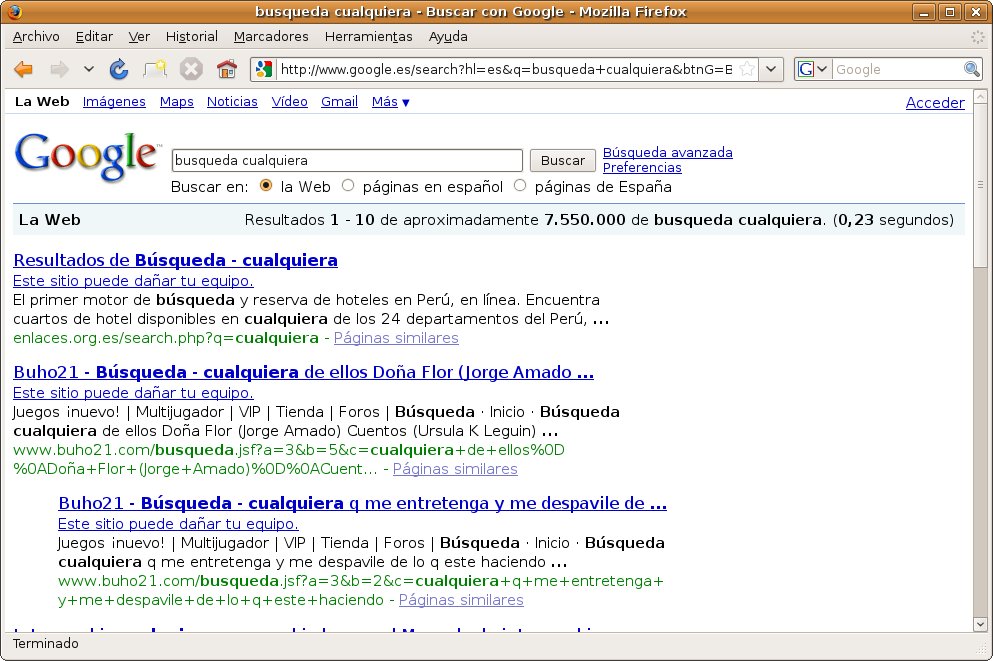Click first 'Este sitio puede dañar tu equipo' warning
The width and height of the screenshot is (993, 661).
[133, 280]
